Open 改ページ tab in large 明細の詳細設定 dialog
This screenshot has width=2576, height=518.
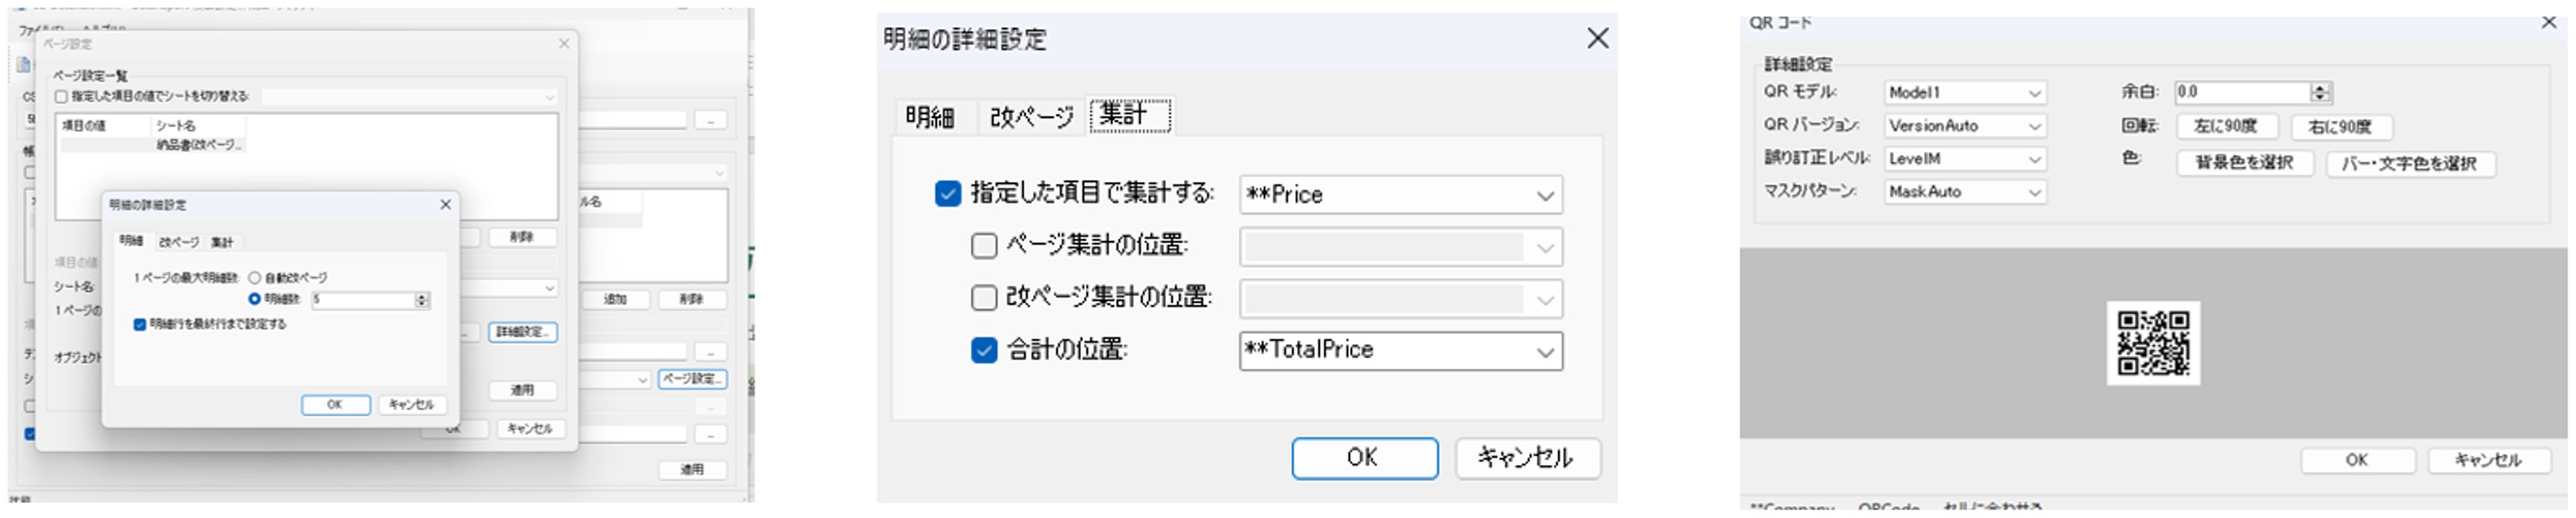point(1031,117)
